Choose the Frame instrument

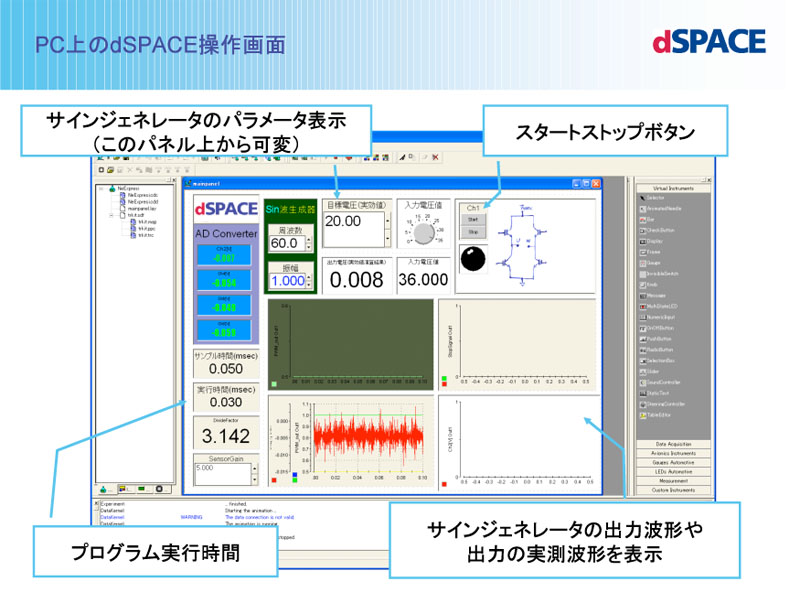[x=651, y=252]
